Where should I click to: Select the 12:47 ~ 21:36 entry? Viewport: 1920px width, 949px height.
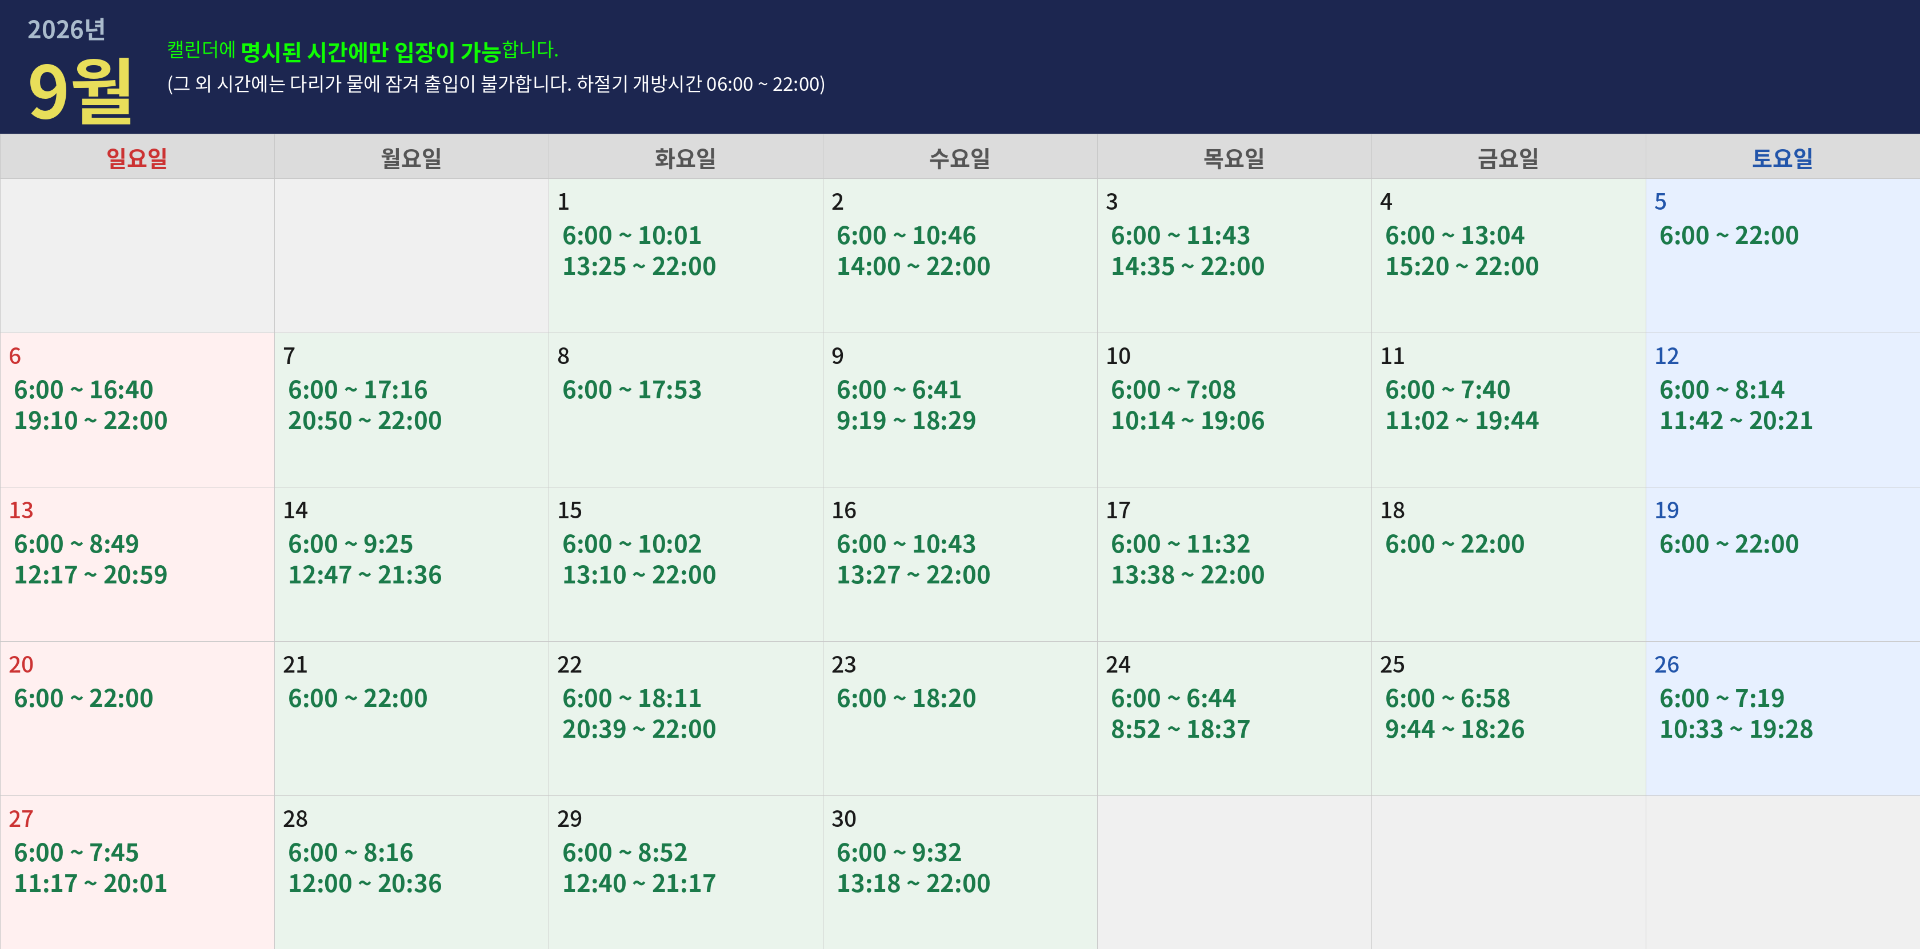(x=365, y=575)
